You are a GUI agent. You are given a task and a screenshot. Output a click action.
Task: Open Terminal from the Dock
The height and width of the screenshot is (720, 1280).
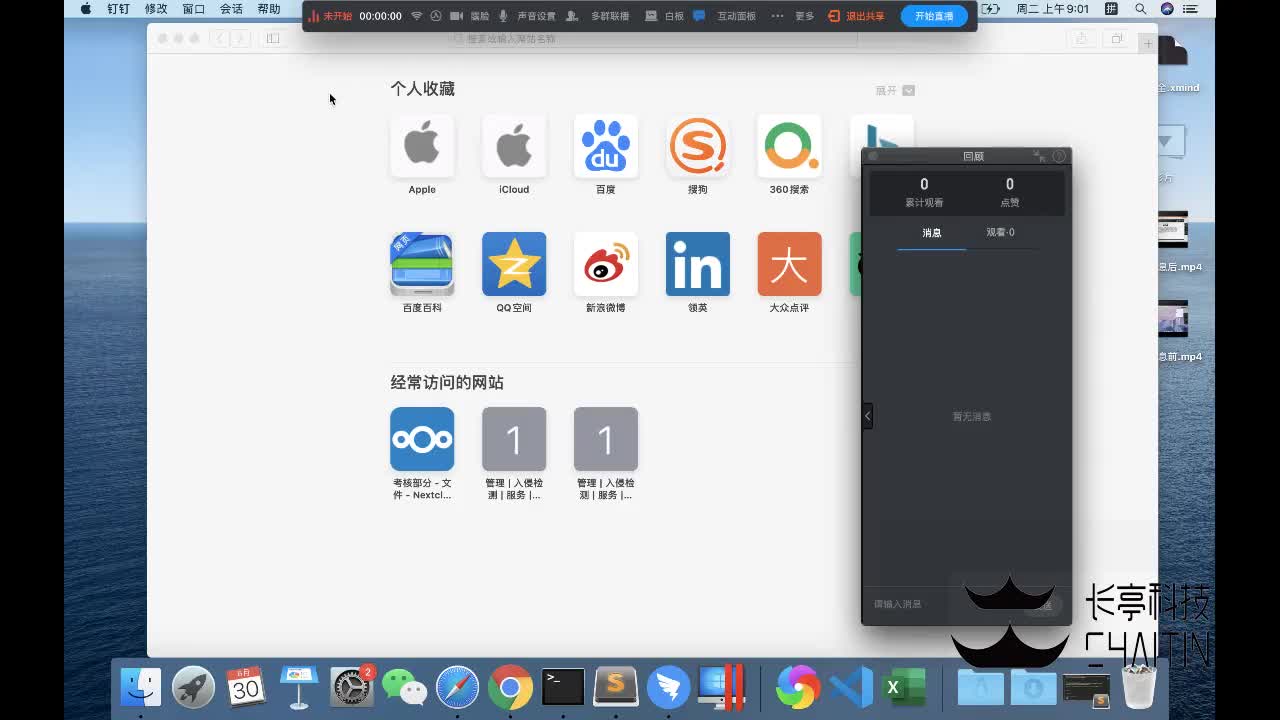pyautogui.click(x=563, y=687)
